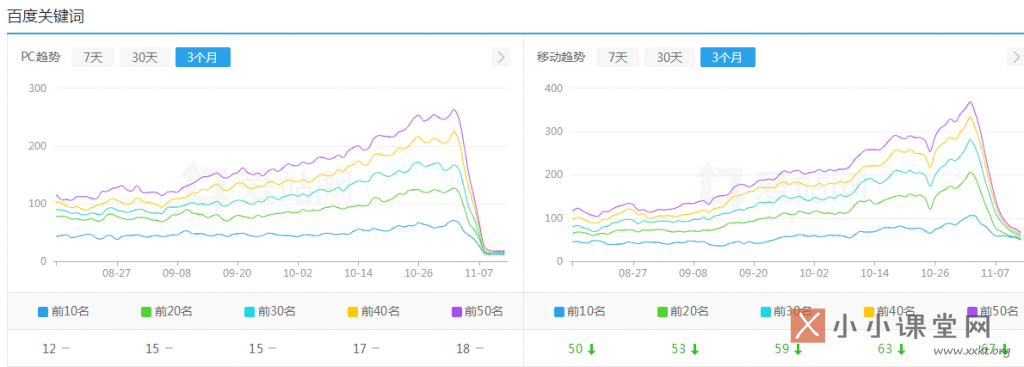
Task: Select 30天 tab in 移动趋势 chart
Action: coord(670,57)
